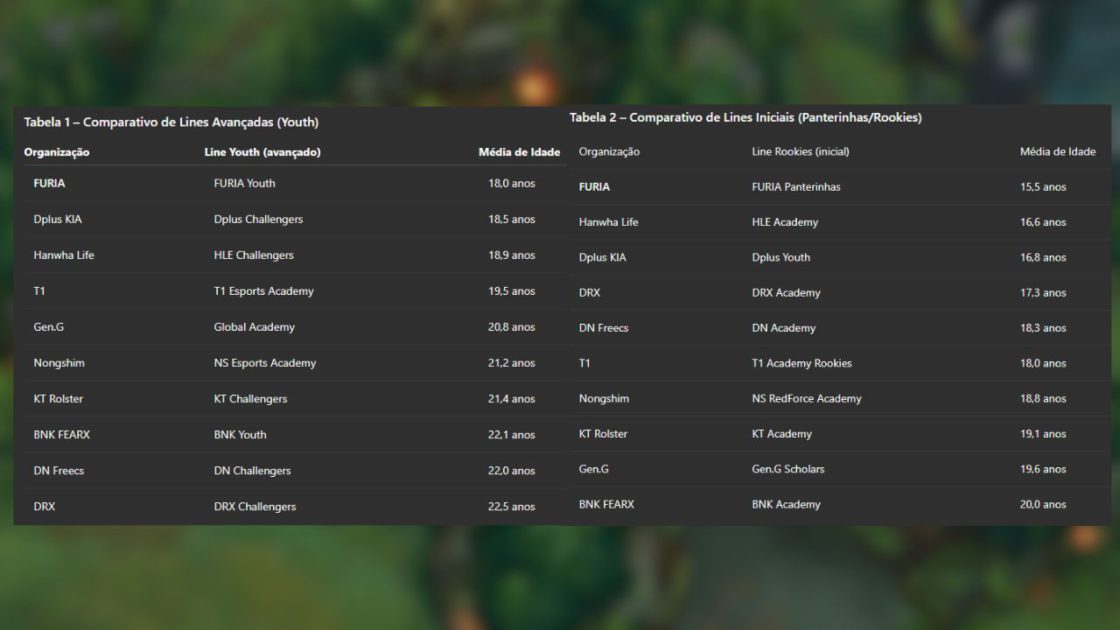Click the '22,5 anos' age value
Screen dimensions: 1120x630
(511, 507)
